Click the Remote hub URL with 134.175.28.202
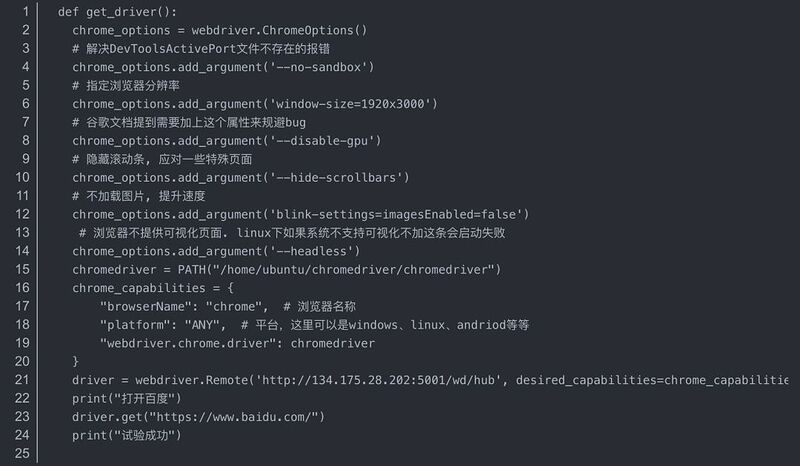This screenshot has width=800, height=466. pos(379,380)
